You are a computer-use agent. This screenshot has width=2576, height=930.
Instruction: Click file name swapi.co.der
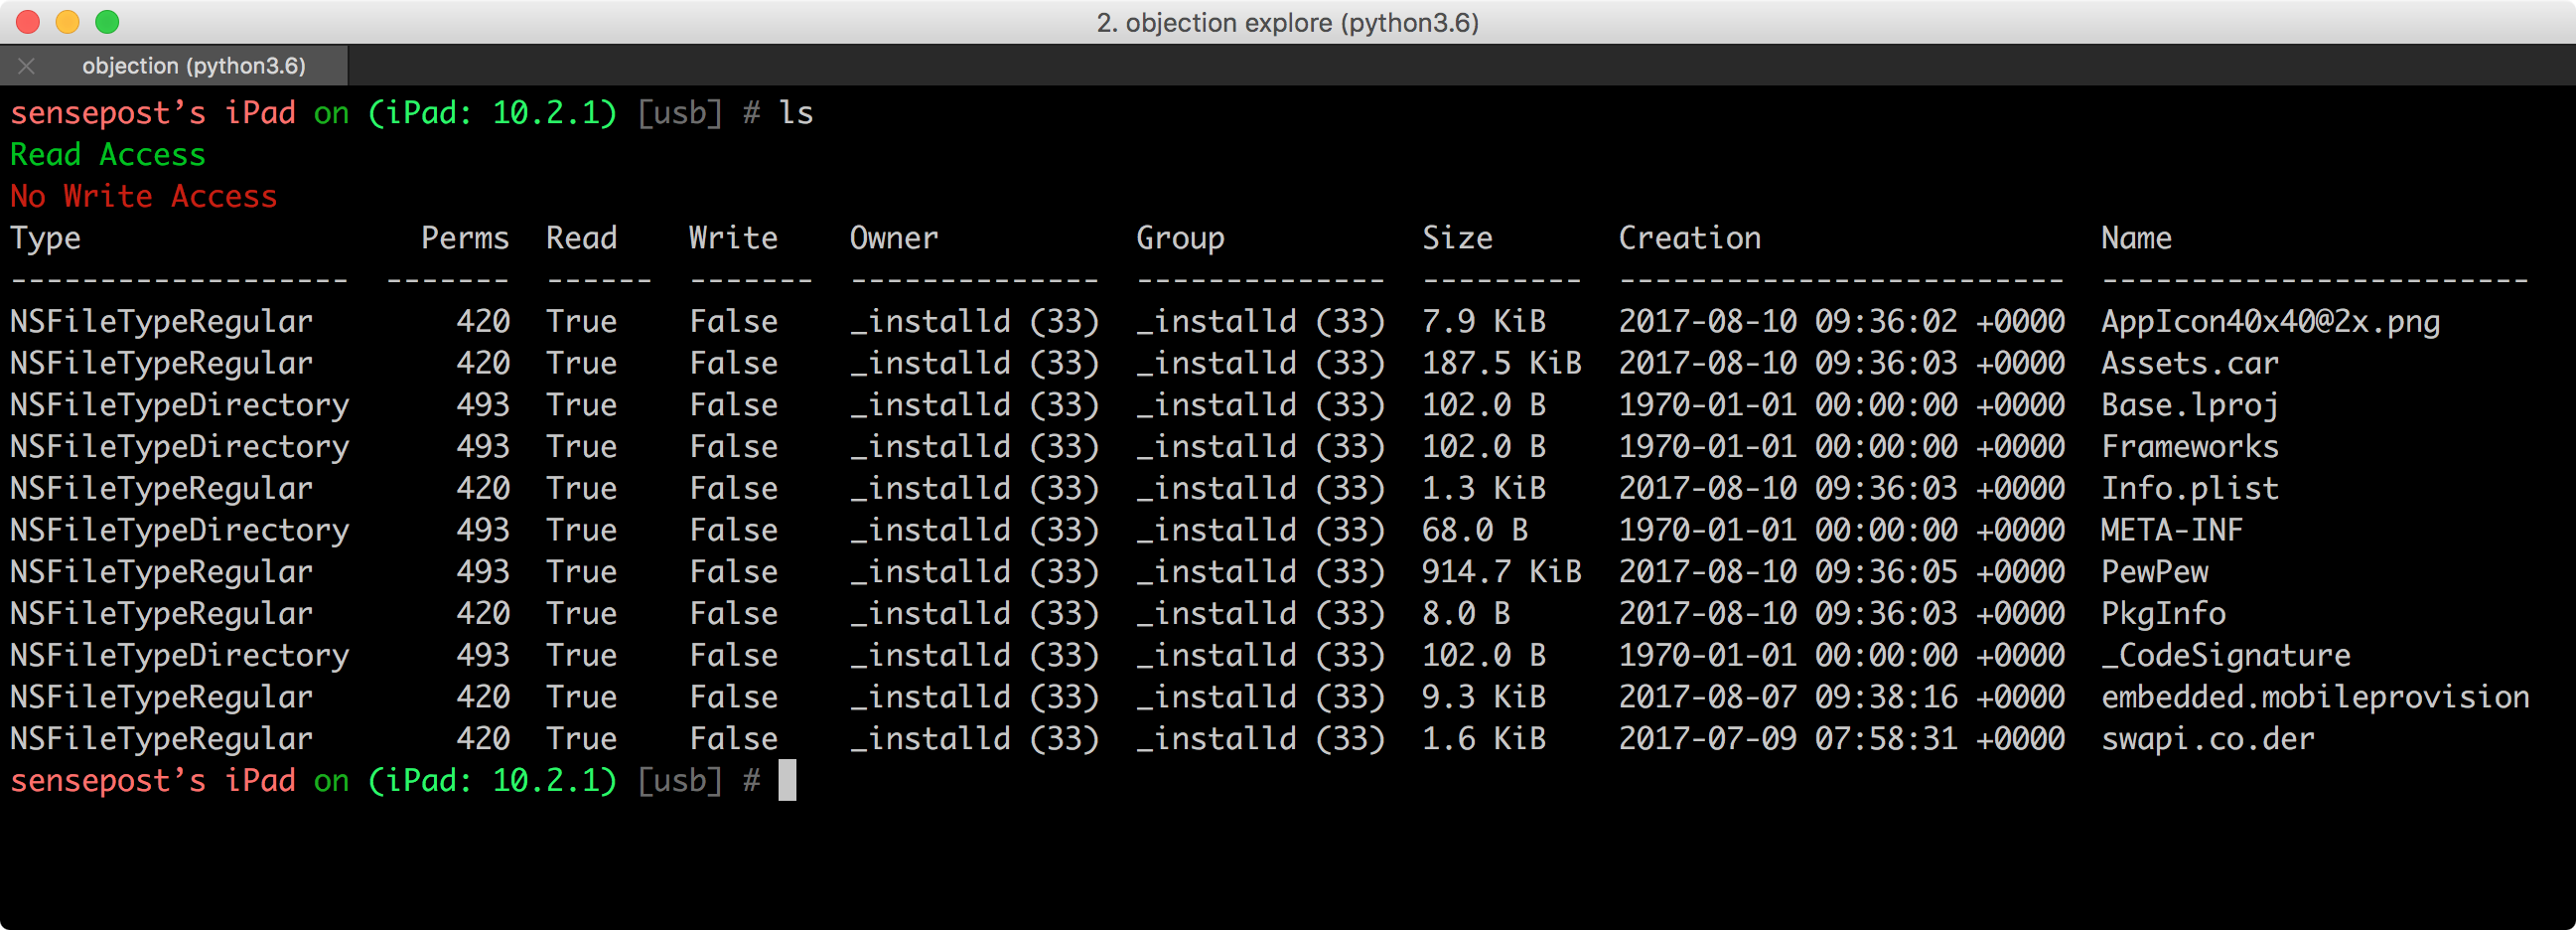pos(2207,739)
